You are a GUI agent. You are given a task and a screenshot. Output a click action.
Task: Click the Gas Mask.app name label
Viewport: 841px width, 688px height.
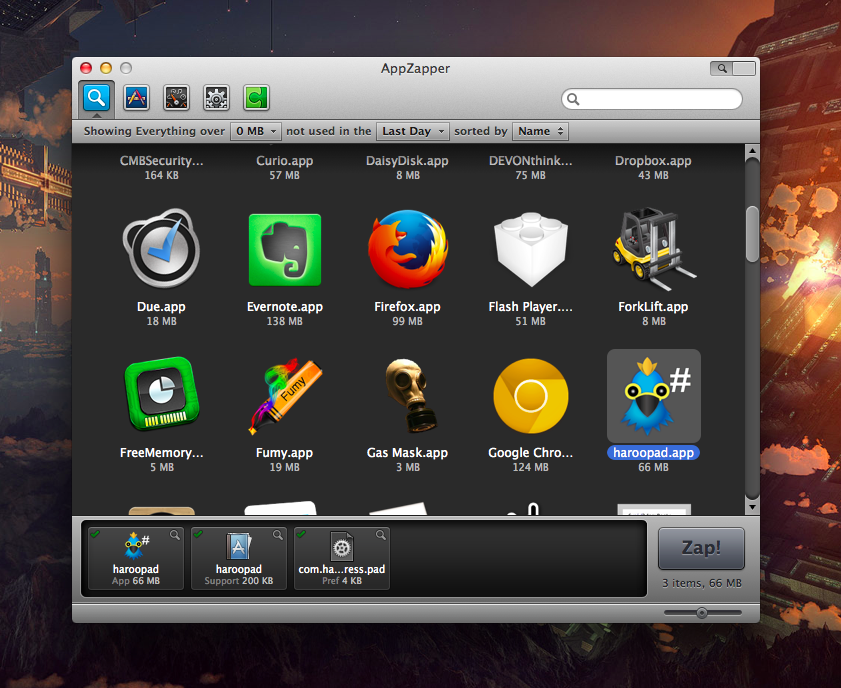(x=407, y=453)
